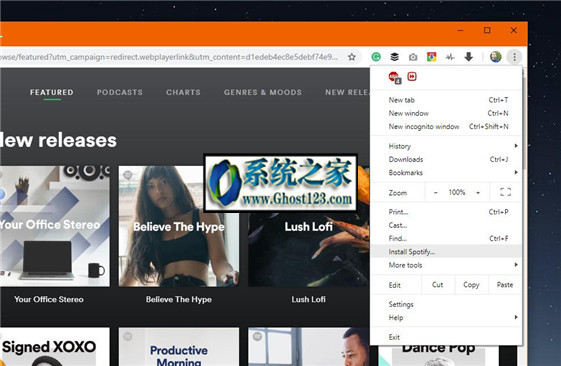
Task: Expand the Bookmarks submenu
Action: pyautogui.click(x=446, y=172)
